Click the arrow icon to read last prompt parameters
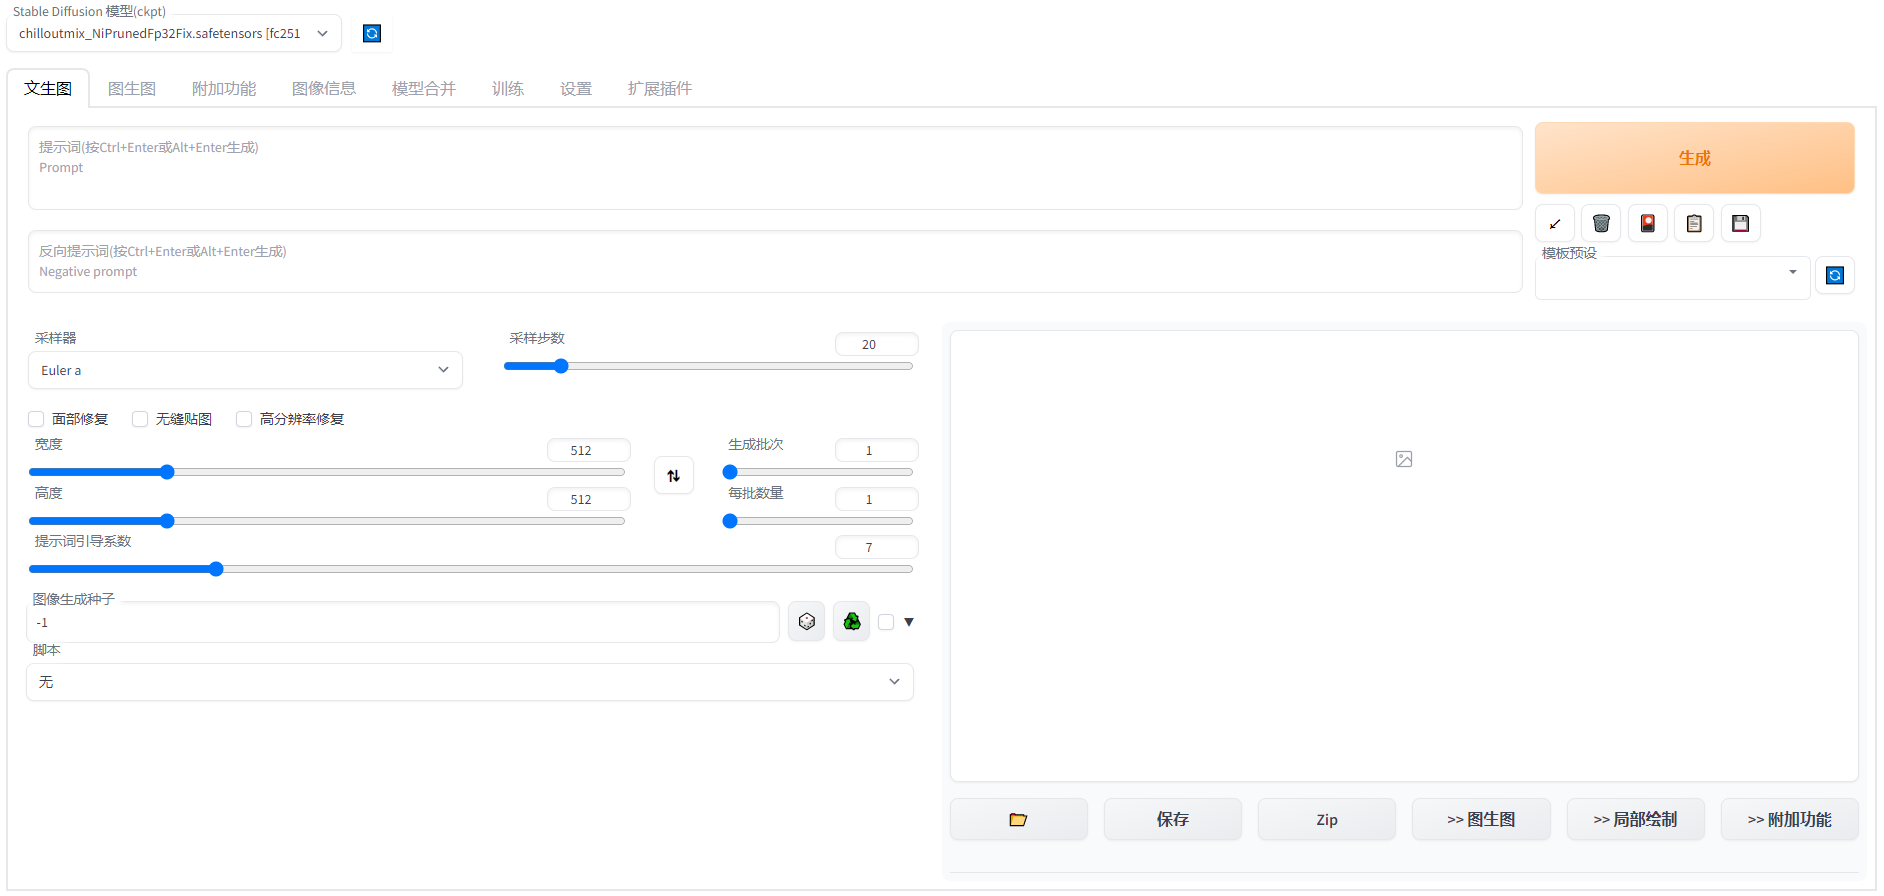The width and height of the screenshot is (1884, 896). (1555, 224)
